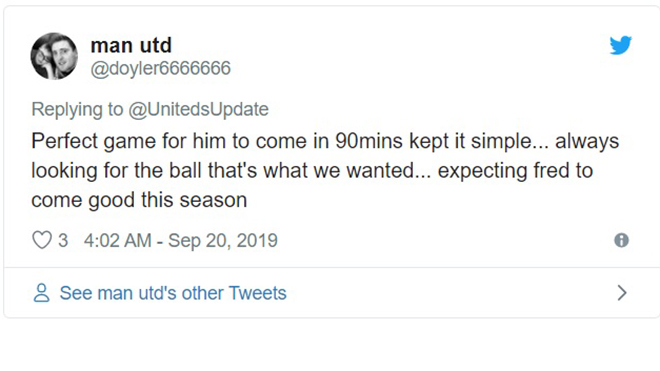
Task: Click tweet line starting looking for the ball
Action: [x=312, y=171]
